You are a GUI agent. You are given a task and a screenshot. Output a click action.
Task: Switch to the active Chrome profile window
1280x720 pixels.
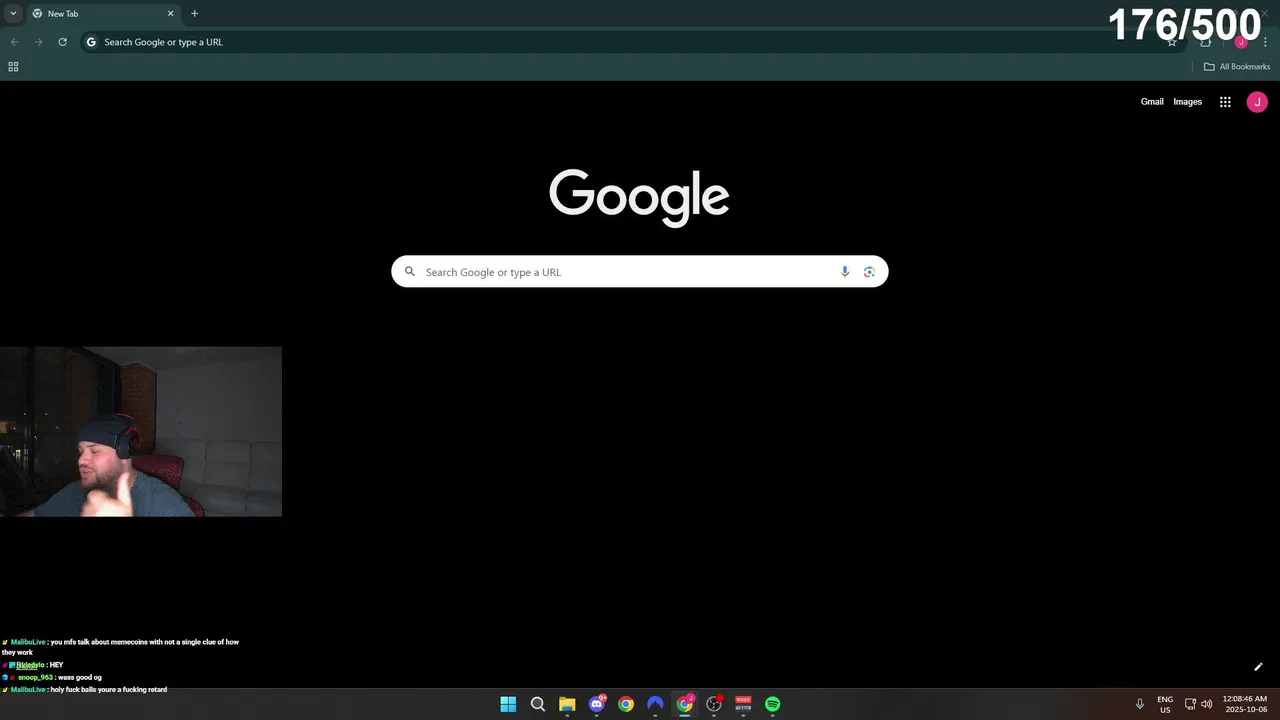(685, 704)
